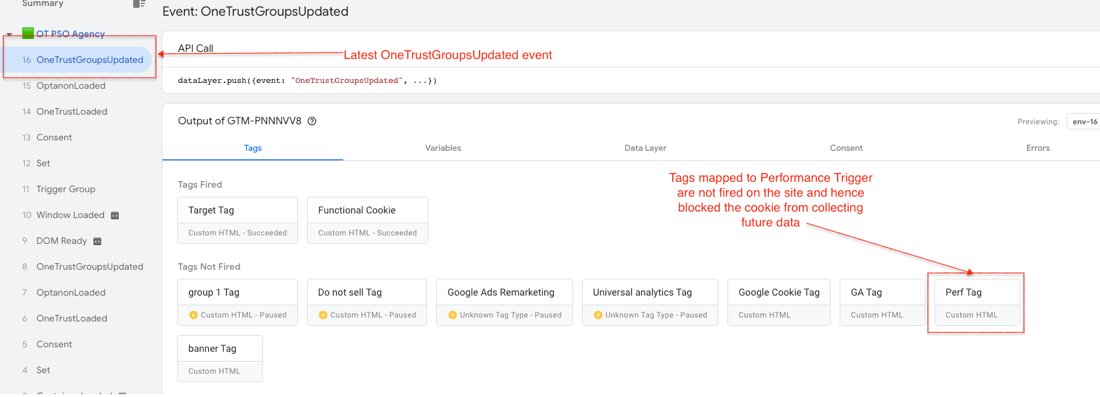Click the help icon beside GTM-PNNNVV8

point(312,121)
